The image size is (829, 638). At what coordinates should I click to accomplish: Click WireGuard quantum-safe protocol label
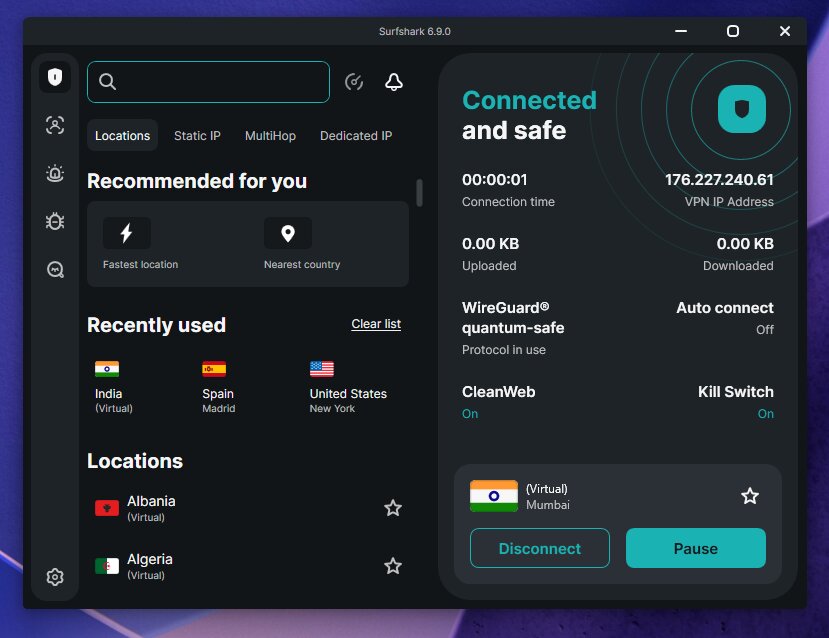pyautogui.click(x=513, y=318)
